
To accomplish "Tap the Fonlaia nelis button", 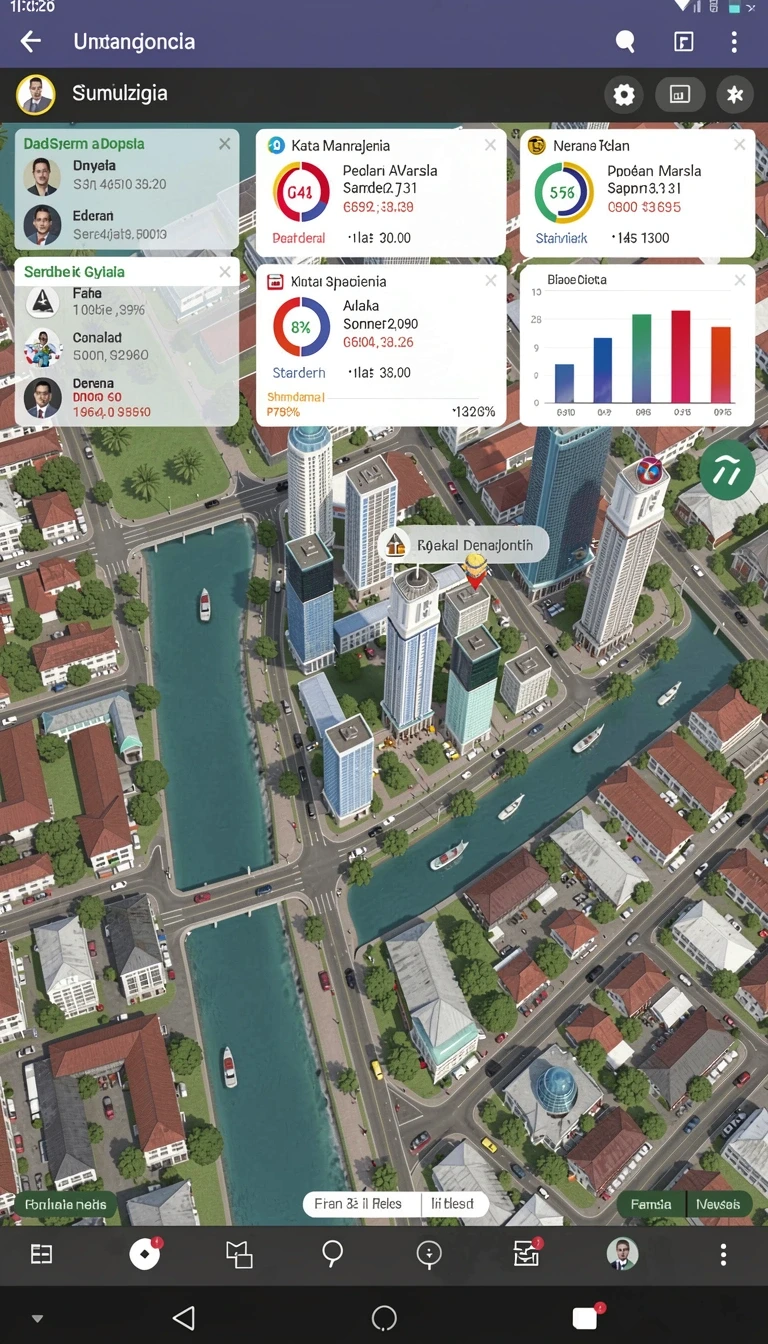I will [x=66, y=1204].
